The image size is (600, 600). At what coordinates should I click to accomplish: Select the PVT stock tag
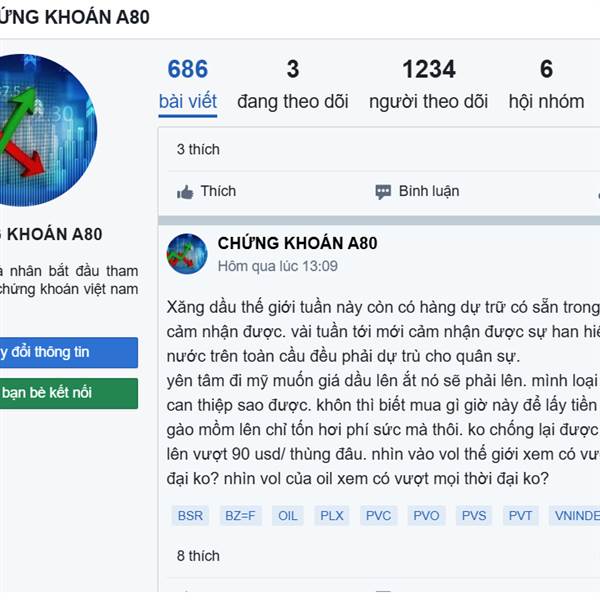coord(520,516)
